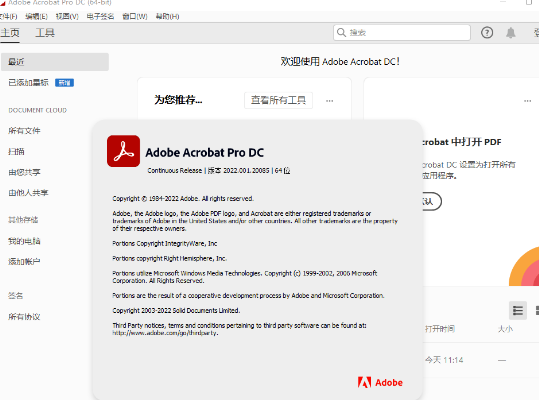
Task: Switch to the 主页 tab
Action: 10,33
